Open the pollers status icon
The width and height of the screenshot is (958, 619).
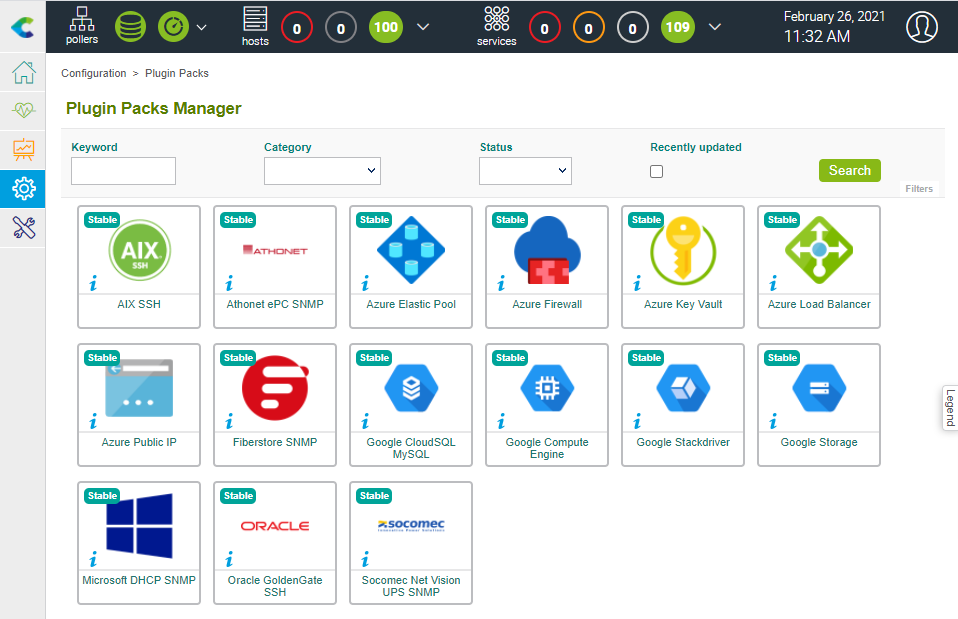[x=82, y=26]
